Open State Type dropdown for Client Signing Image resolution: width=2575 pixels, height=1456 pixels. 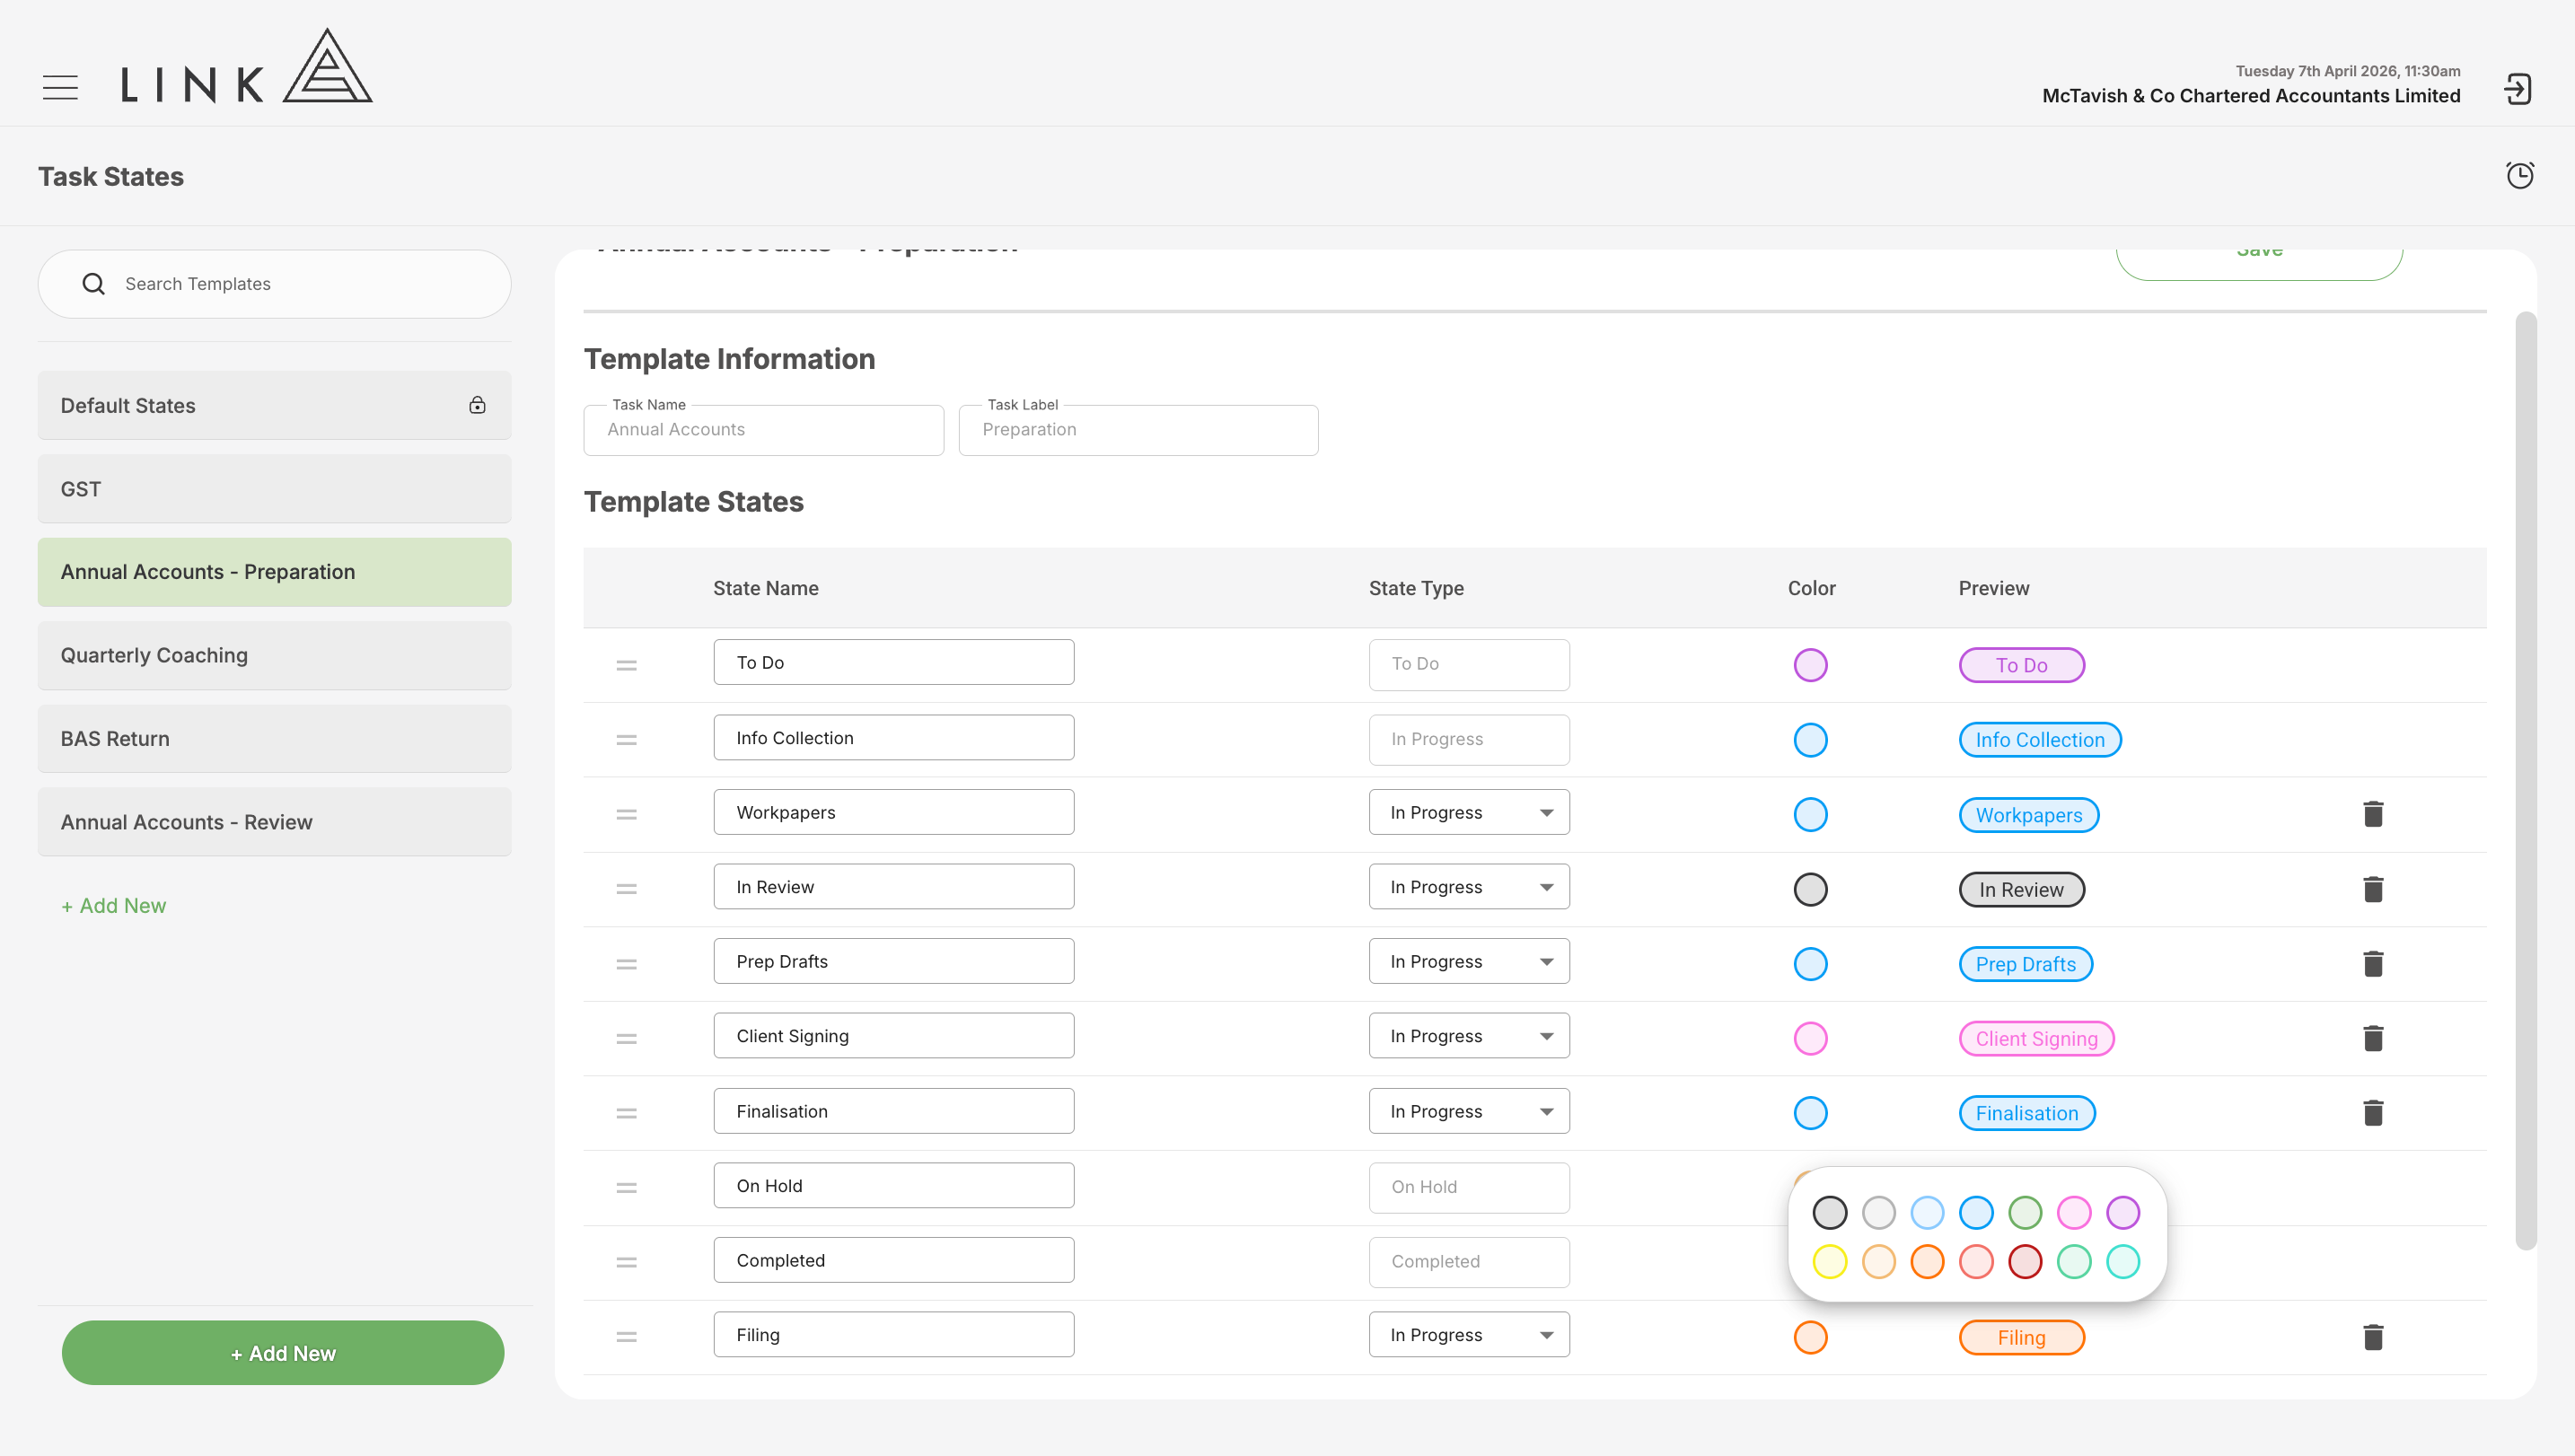pyautogui.click(x=1469, y=1036)
